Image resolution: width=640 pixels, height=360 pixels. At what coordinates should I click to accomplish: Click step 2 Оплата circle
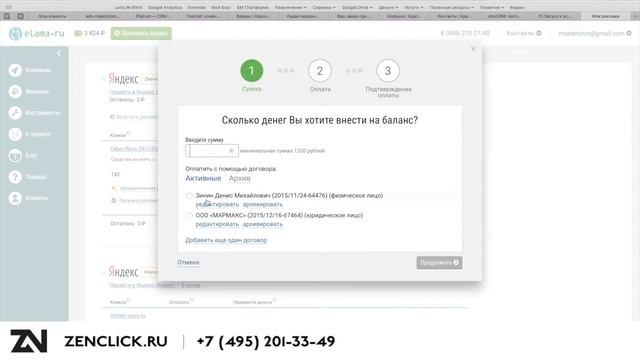point(320,71)
